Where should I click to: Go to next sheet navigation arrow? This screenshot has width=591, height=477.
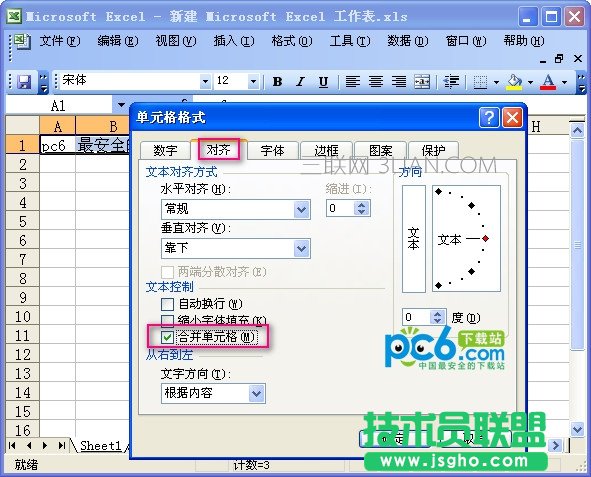point(45,446)
